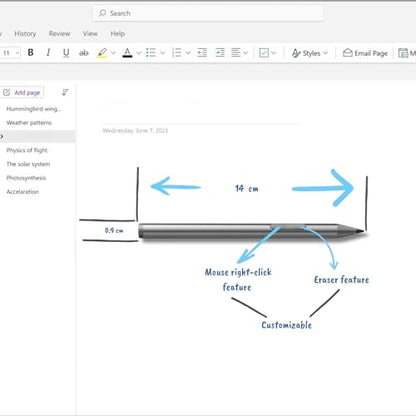Increase paragraph indent
416x416 pixels.
pyautogui.click(x=220, y=53)
